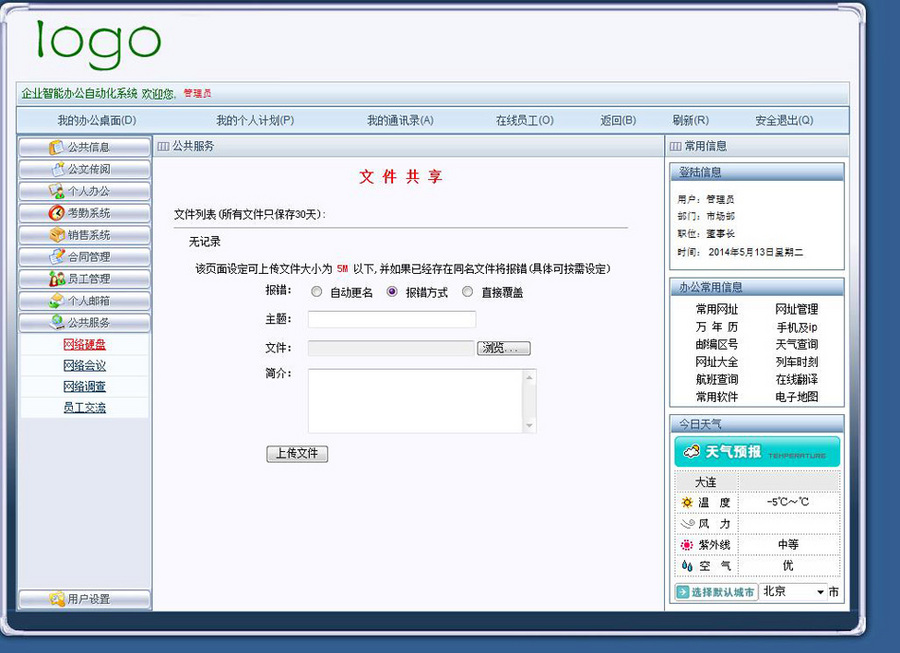900x653 pixels.
Task: Open the 考勤系统 (attendance system) sidebar icon
Action: click(x=84, y=213)
